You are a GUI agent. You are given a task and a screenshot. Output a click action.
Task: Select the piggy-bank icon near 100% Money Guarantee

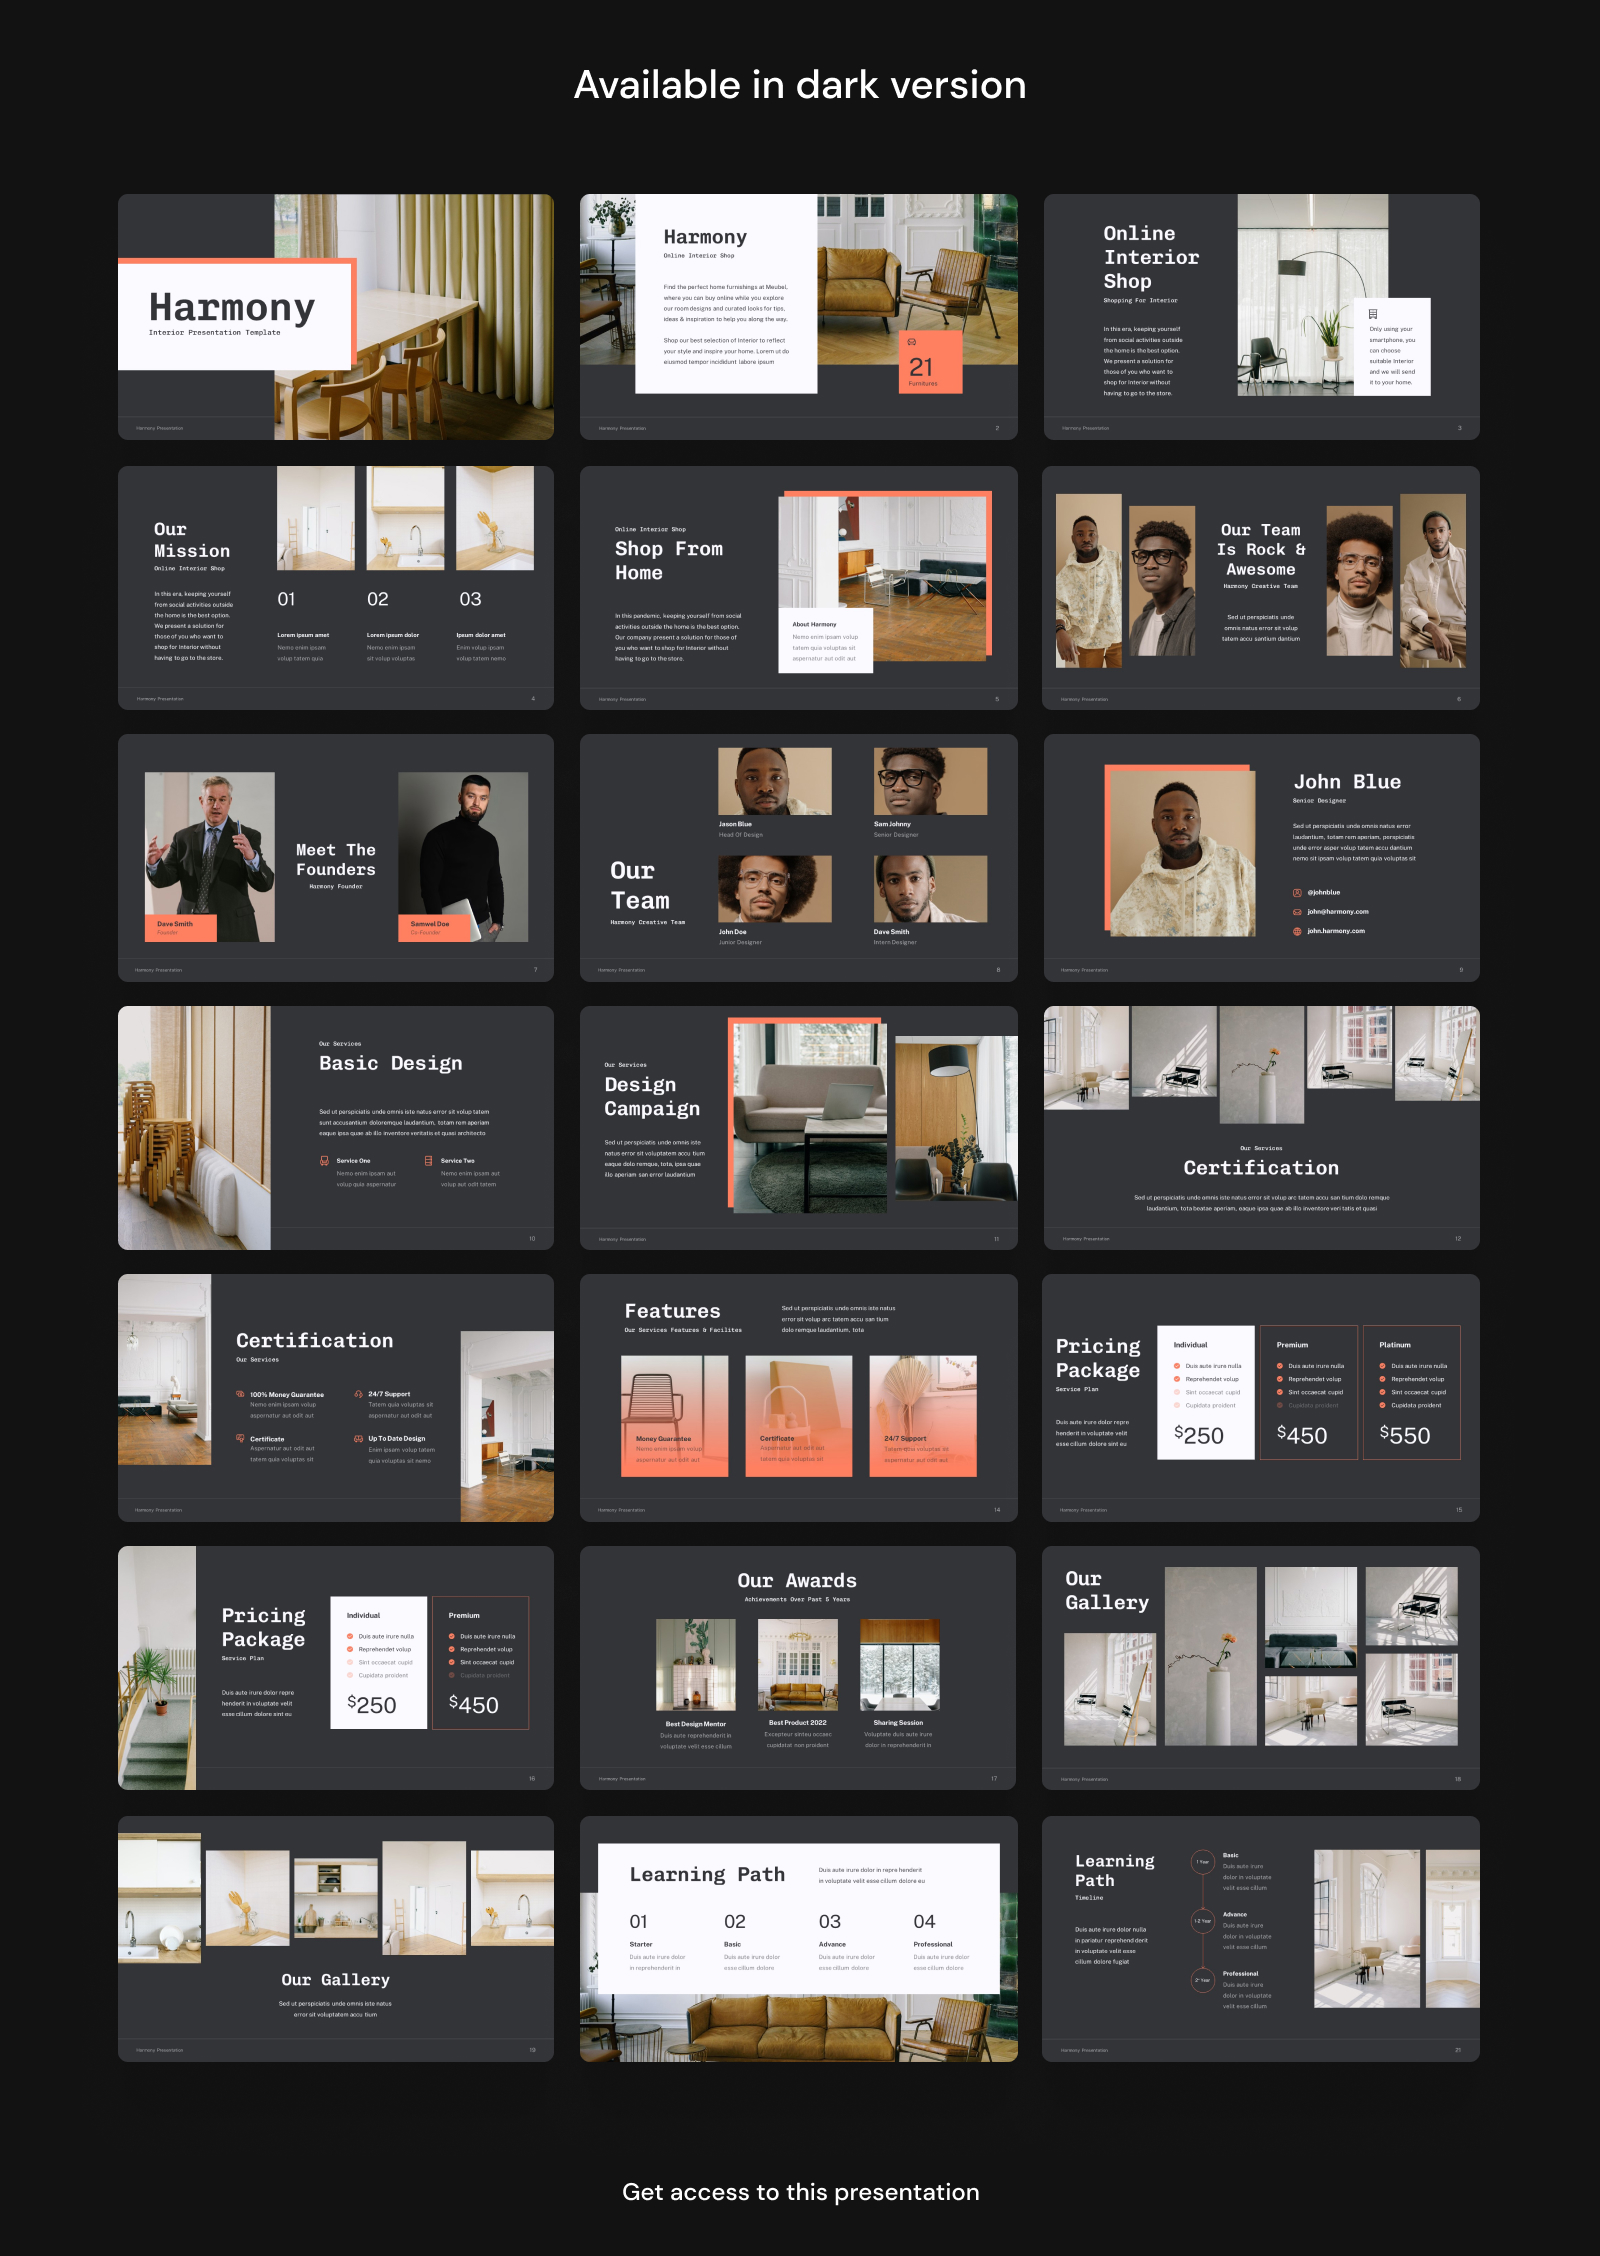240,1394
